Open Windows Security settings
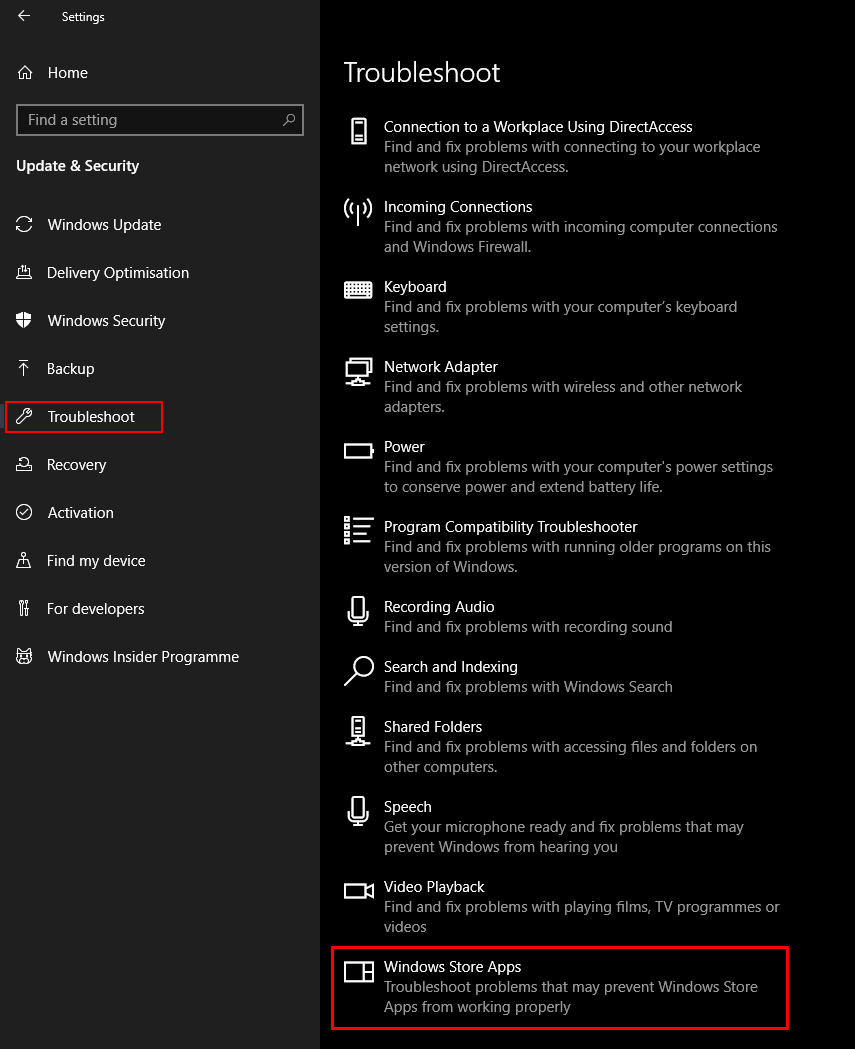The width and height of the screenshot is (855, 1049). 106,321
